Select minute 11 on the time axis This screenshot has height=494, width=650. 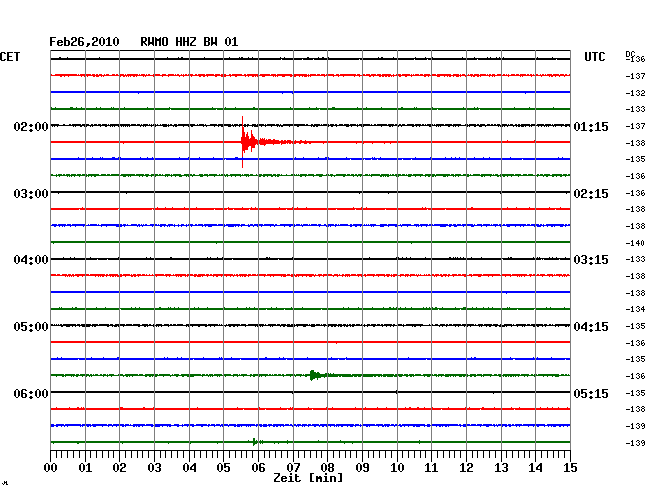click(431, 467)
